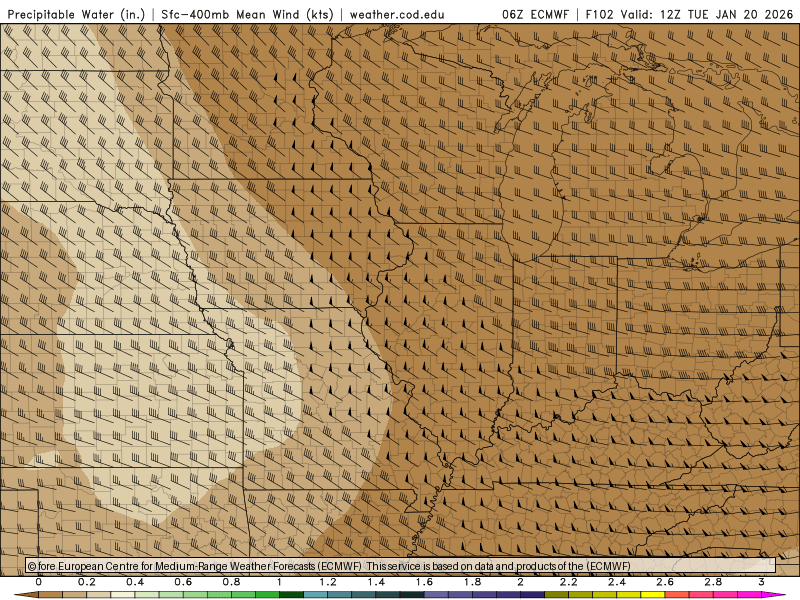Click the '1.6' color scale label
Screen dimensions: 800x600
point(424,582)
